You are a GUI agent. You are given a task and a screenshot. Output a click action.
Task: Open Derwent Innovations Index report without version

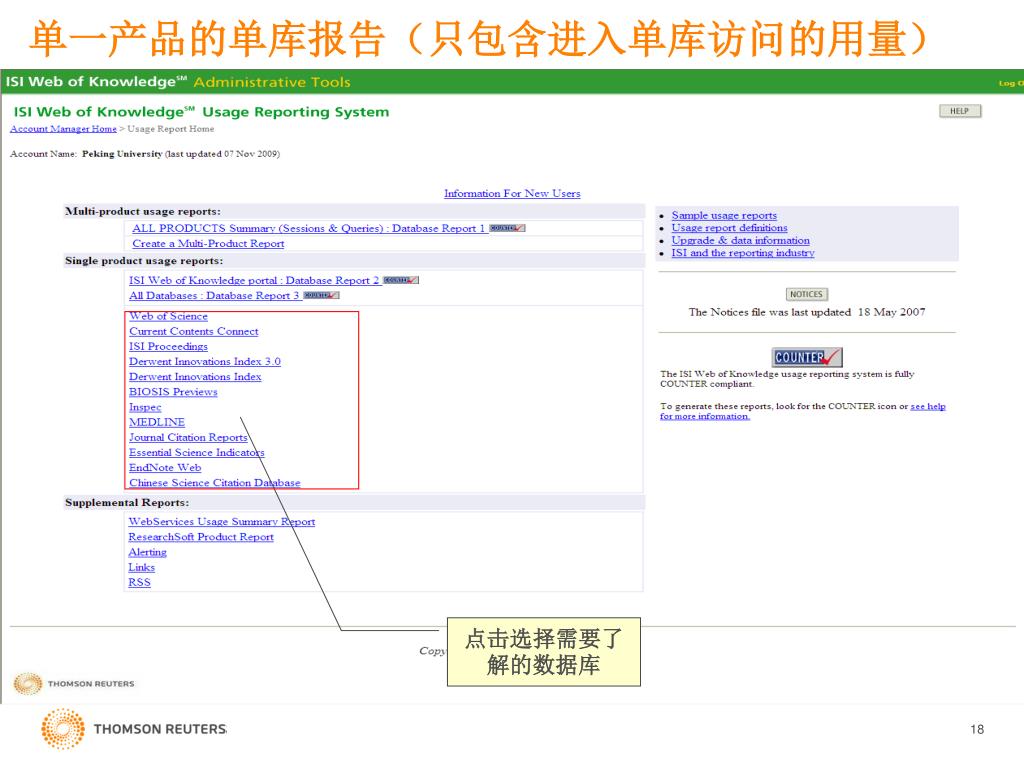(195, 376)
